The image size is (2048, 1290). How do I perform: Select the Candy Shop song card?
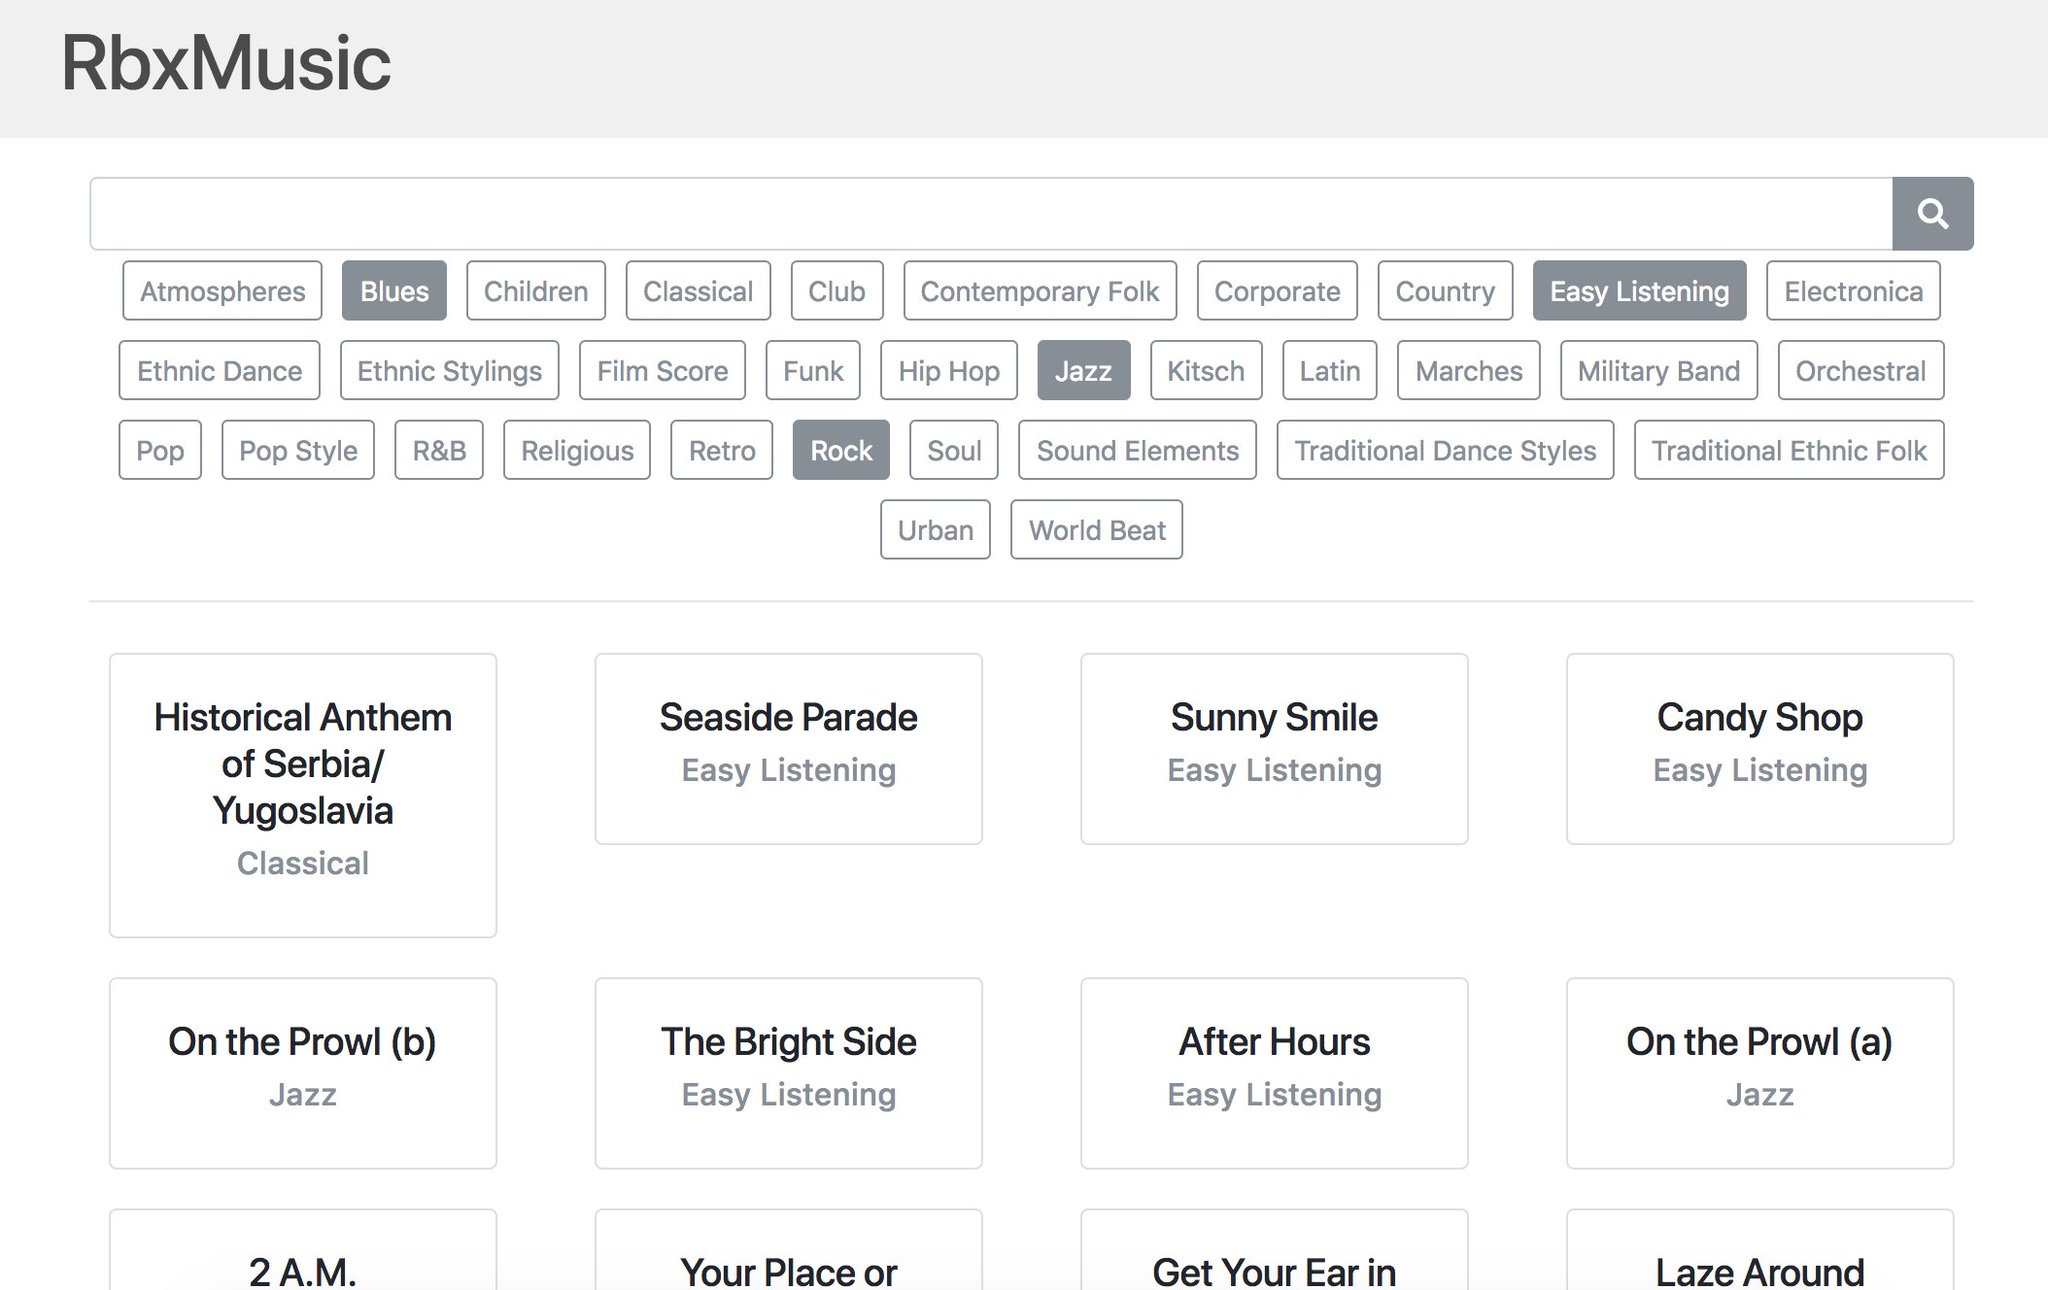tap(1759, 748)
